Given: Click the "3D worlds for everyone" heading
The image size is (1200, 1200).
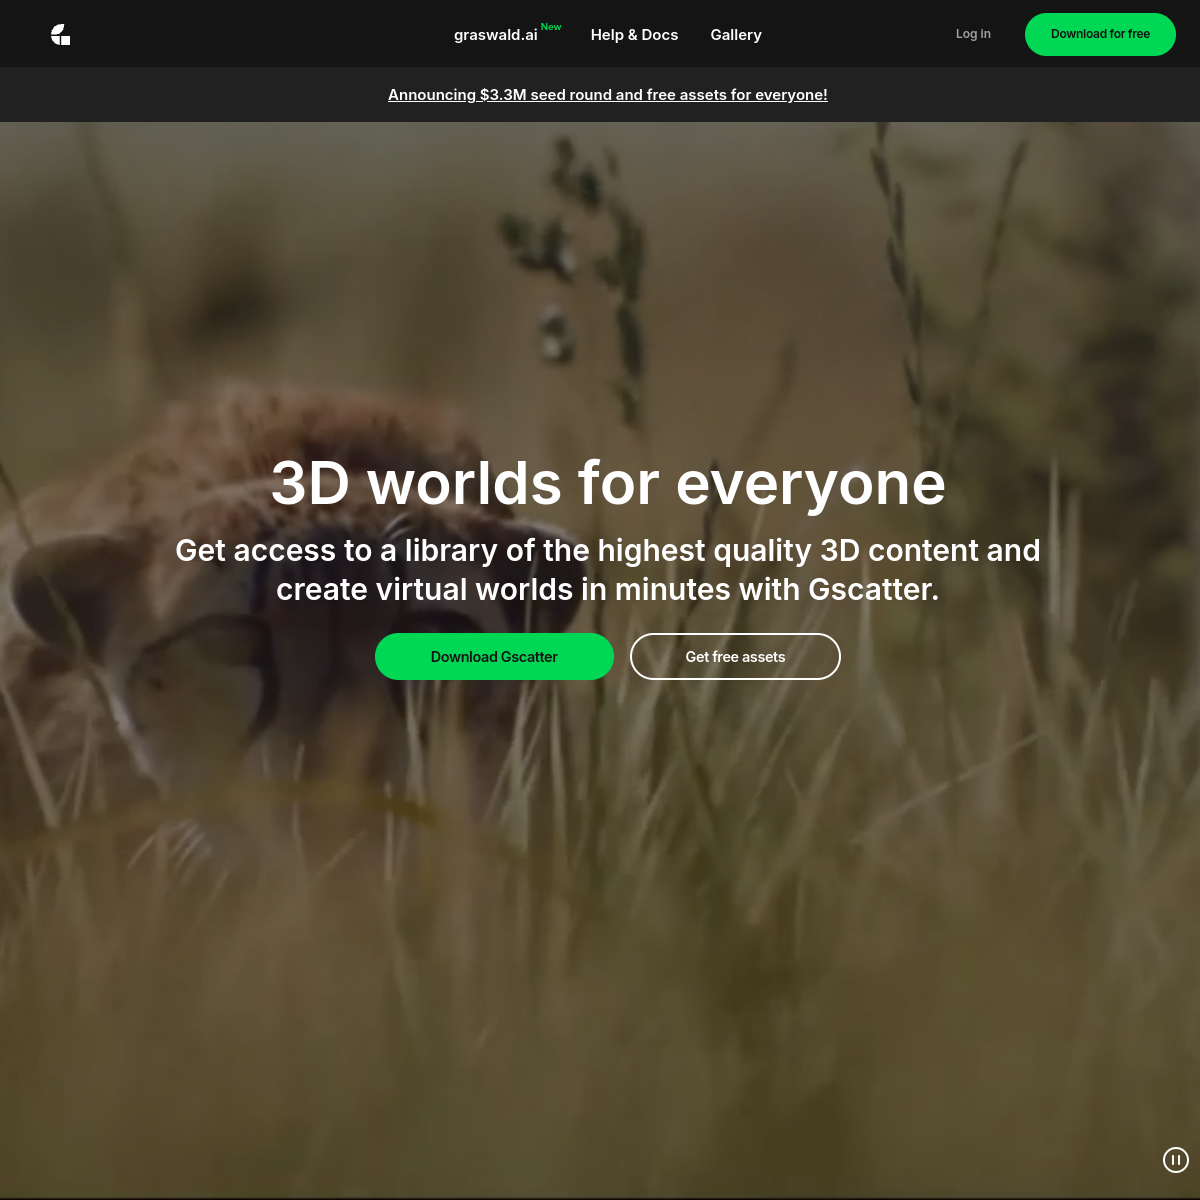Looking at the screenshot, I should pyautogui.click(x=608, y=483).
